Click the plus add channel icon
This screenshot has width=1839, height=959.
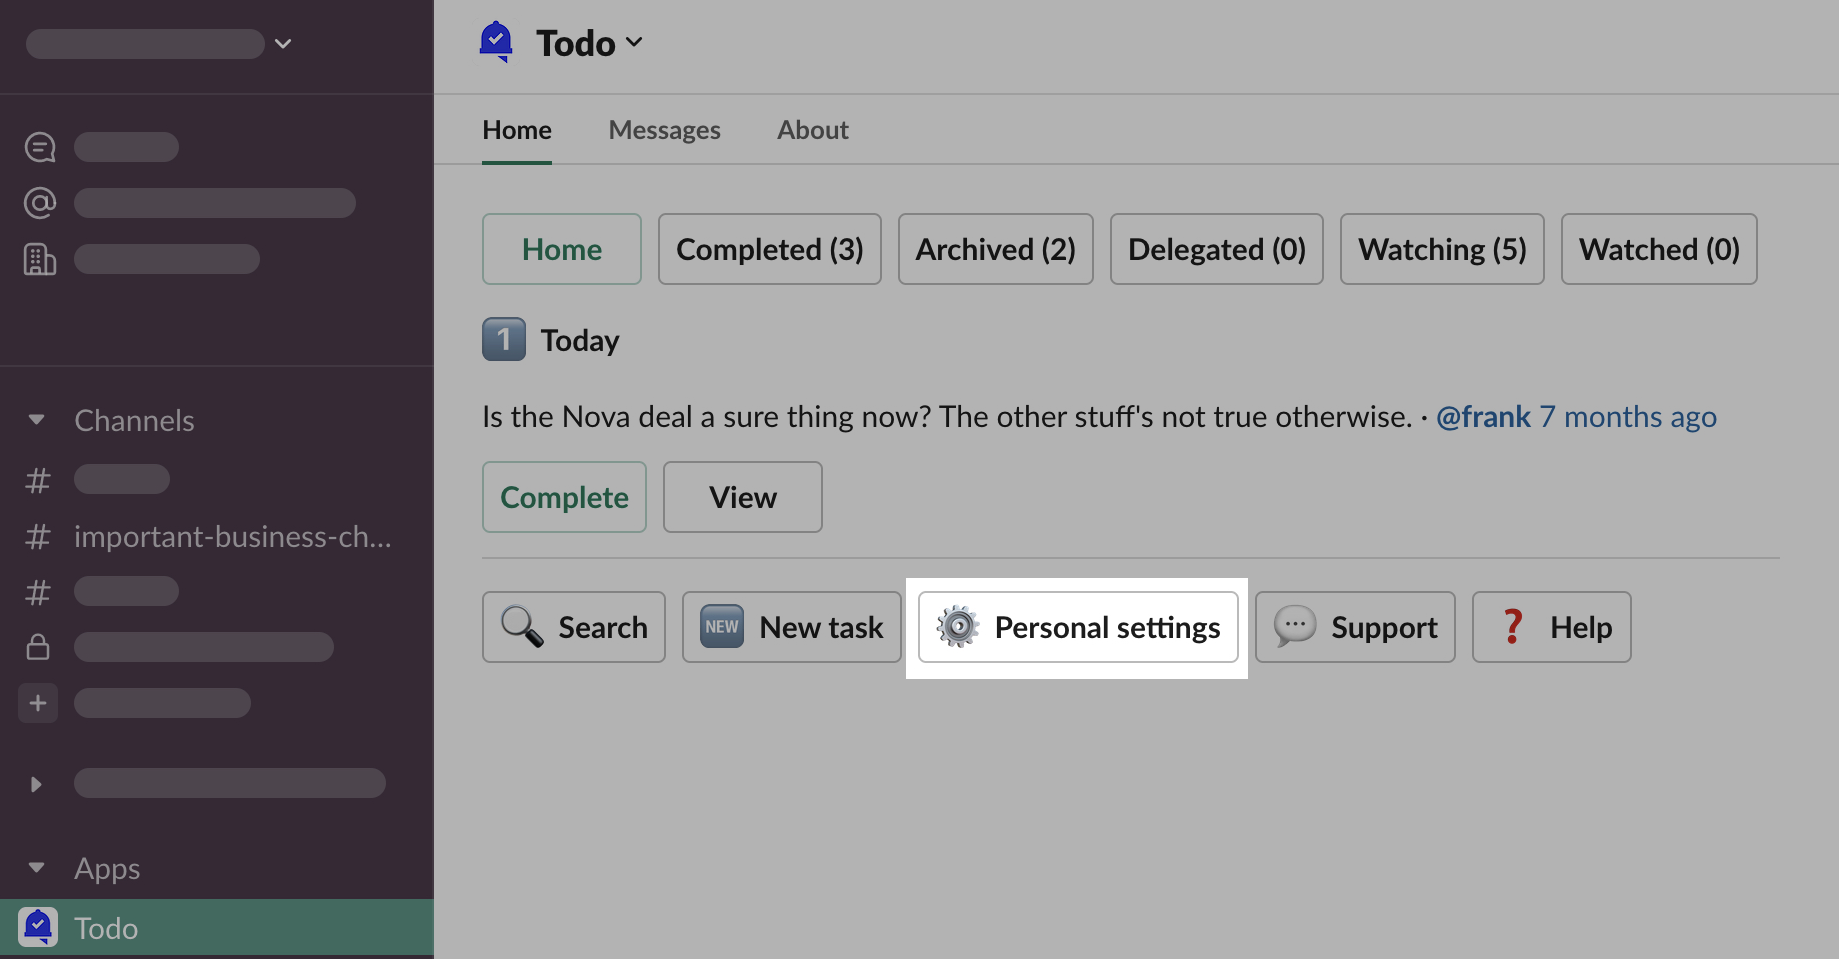point(38,703)
